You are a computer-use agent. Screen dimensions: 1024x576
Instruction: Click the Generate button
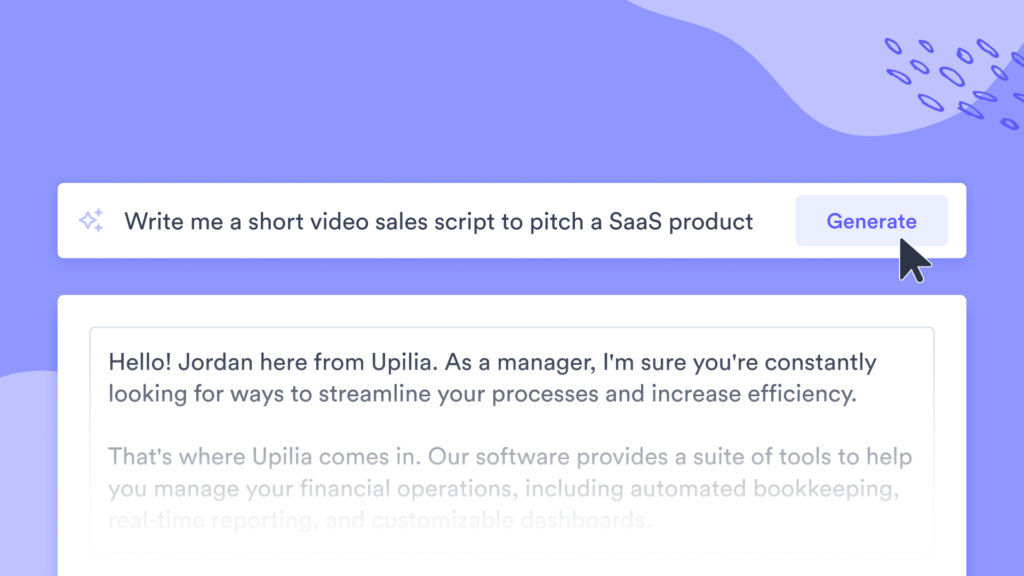coord(871,221)
